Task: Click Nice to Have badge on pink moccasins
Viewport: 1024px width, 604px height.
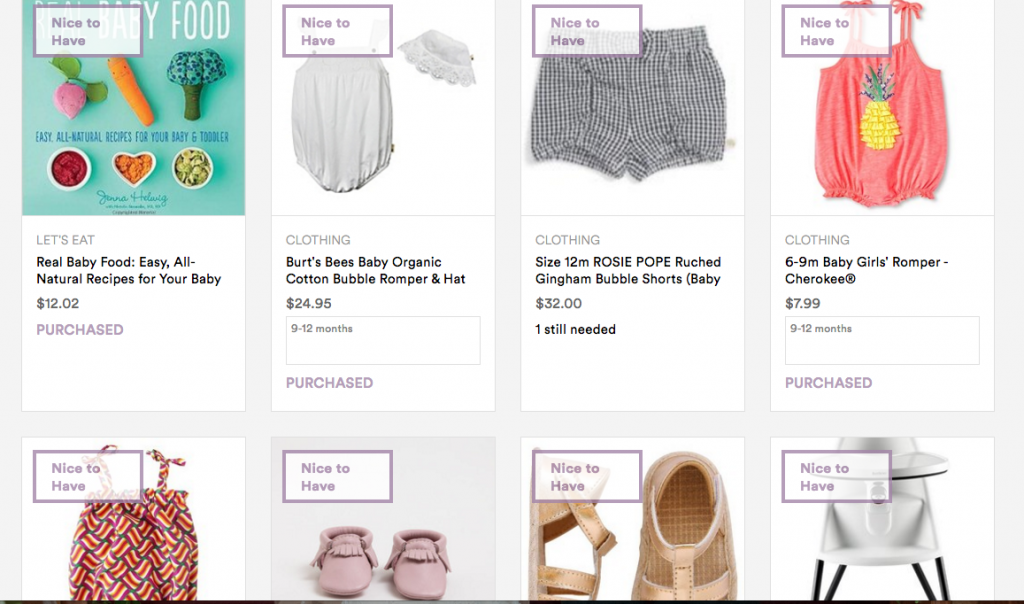Action: coord(338,477)
